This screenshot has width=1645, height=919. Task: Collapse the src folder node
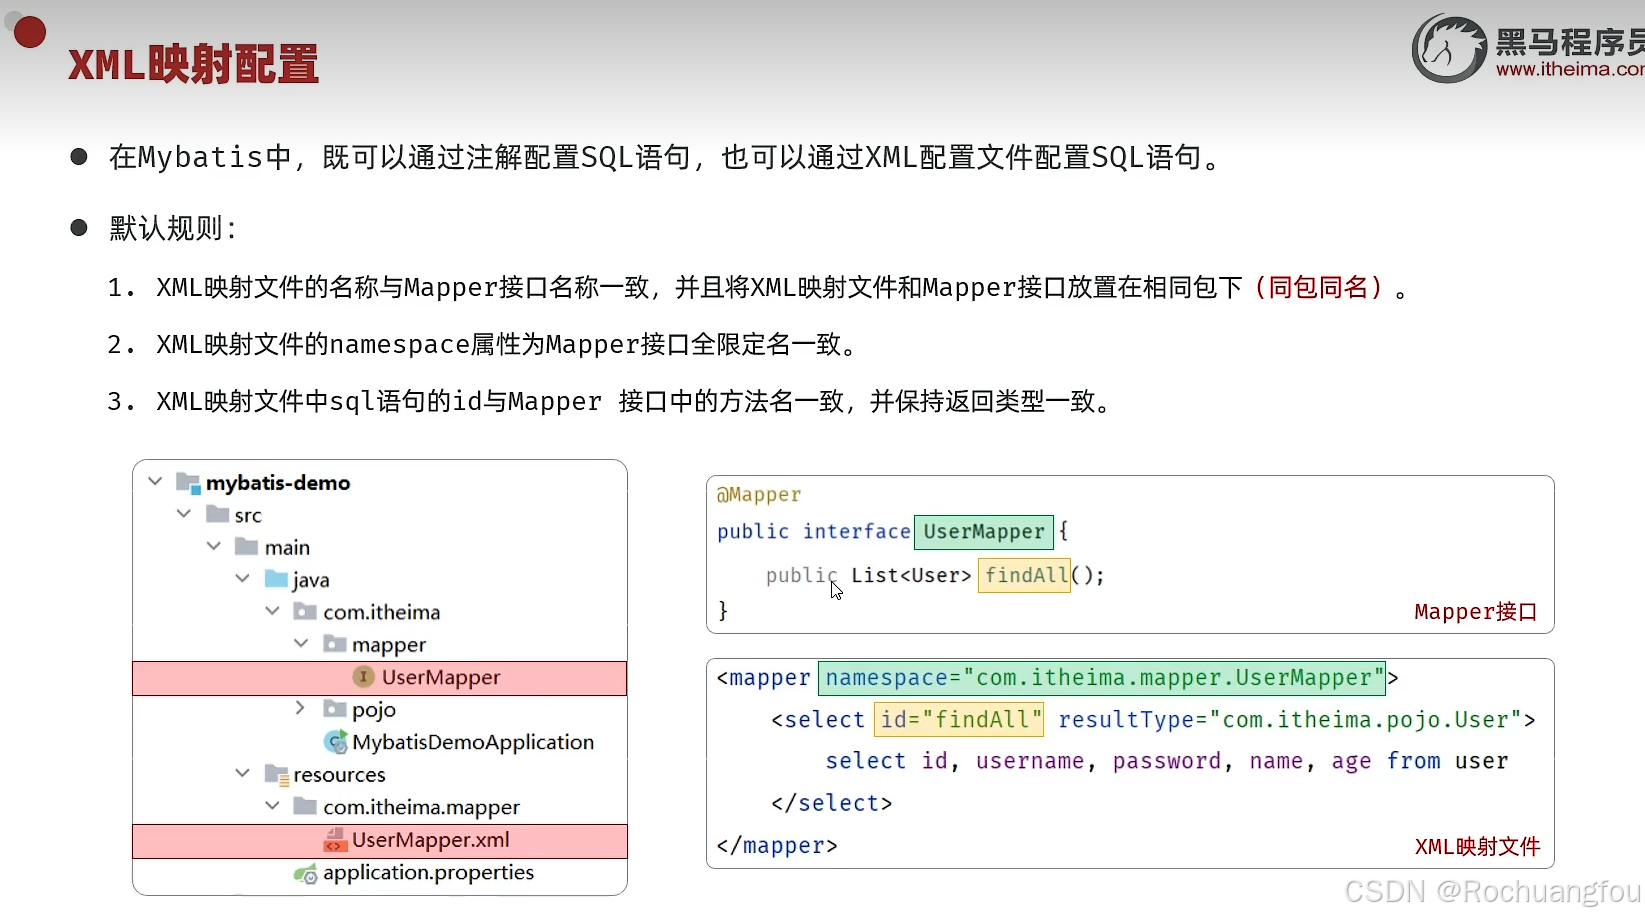point(184,514)
